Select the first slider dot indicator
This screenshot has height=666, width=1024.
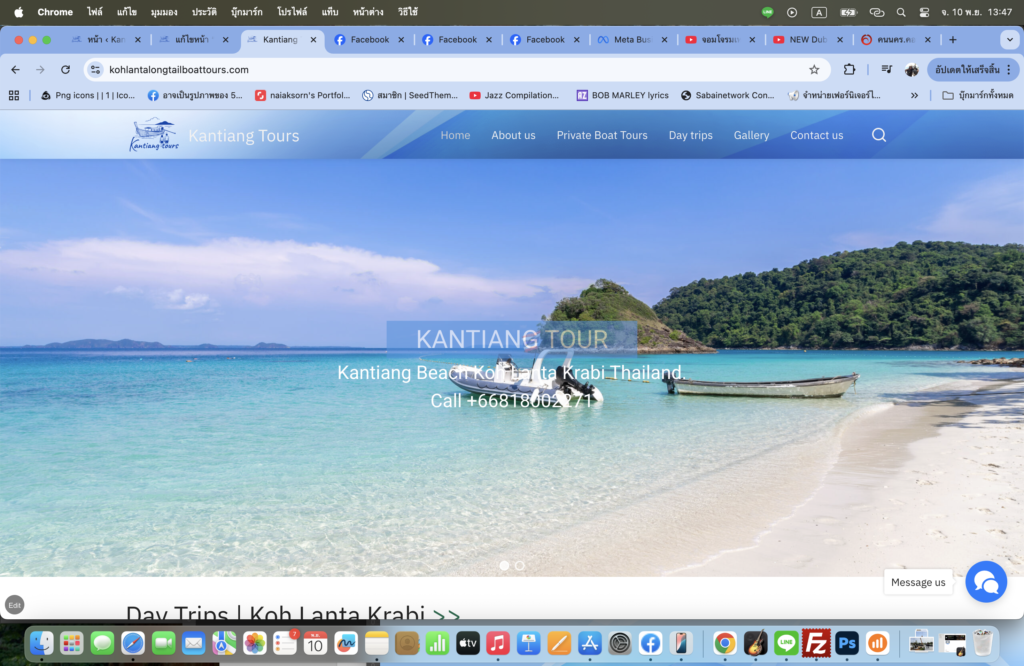tap(504, 565)
